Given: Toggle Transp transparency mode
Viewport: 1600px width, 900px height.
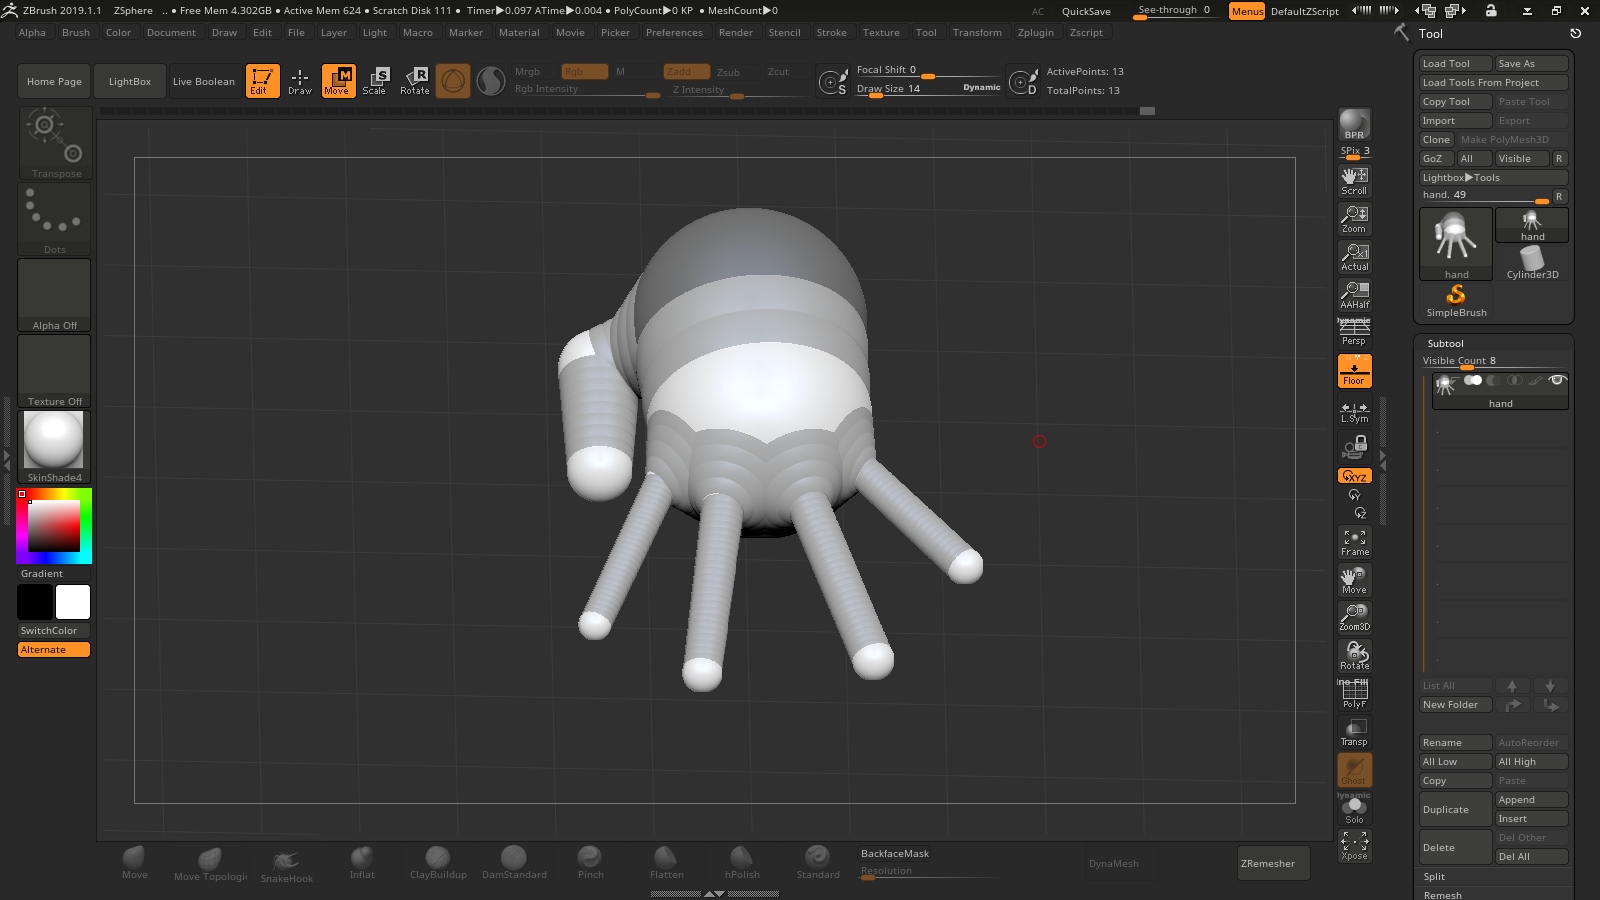Looking at the screenshot, I should tap(1354, 732).
